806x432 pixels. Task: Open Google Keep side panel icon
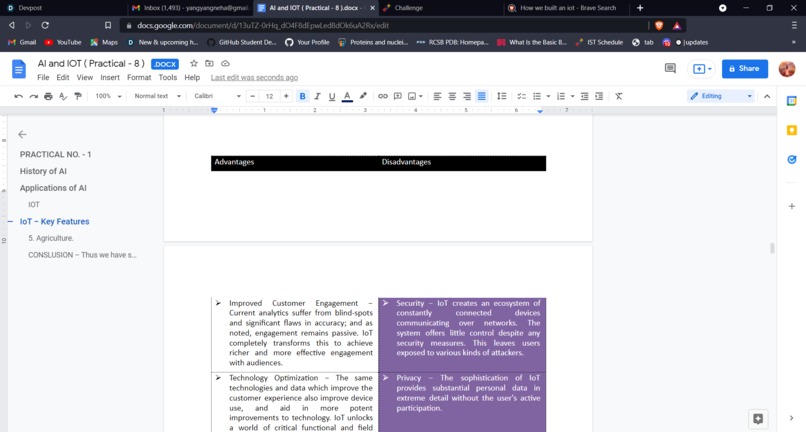[x=792, y=131]
